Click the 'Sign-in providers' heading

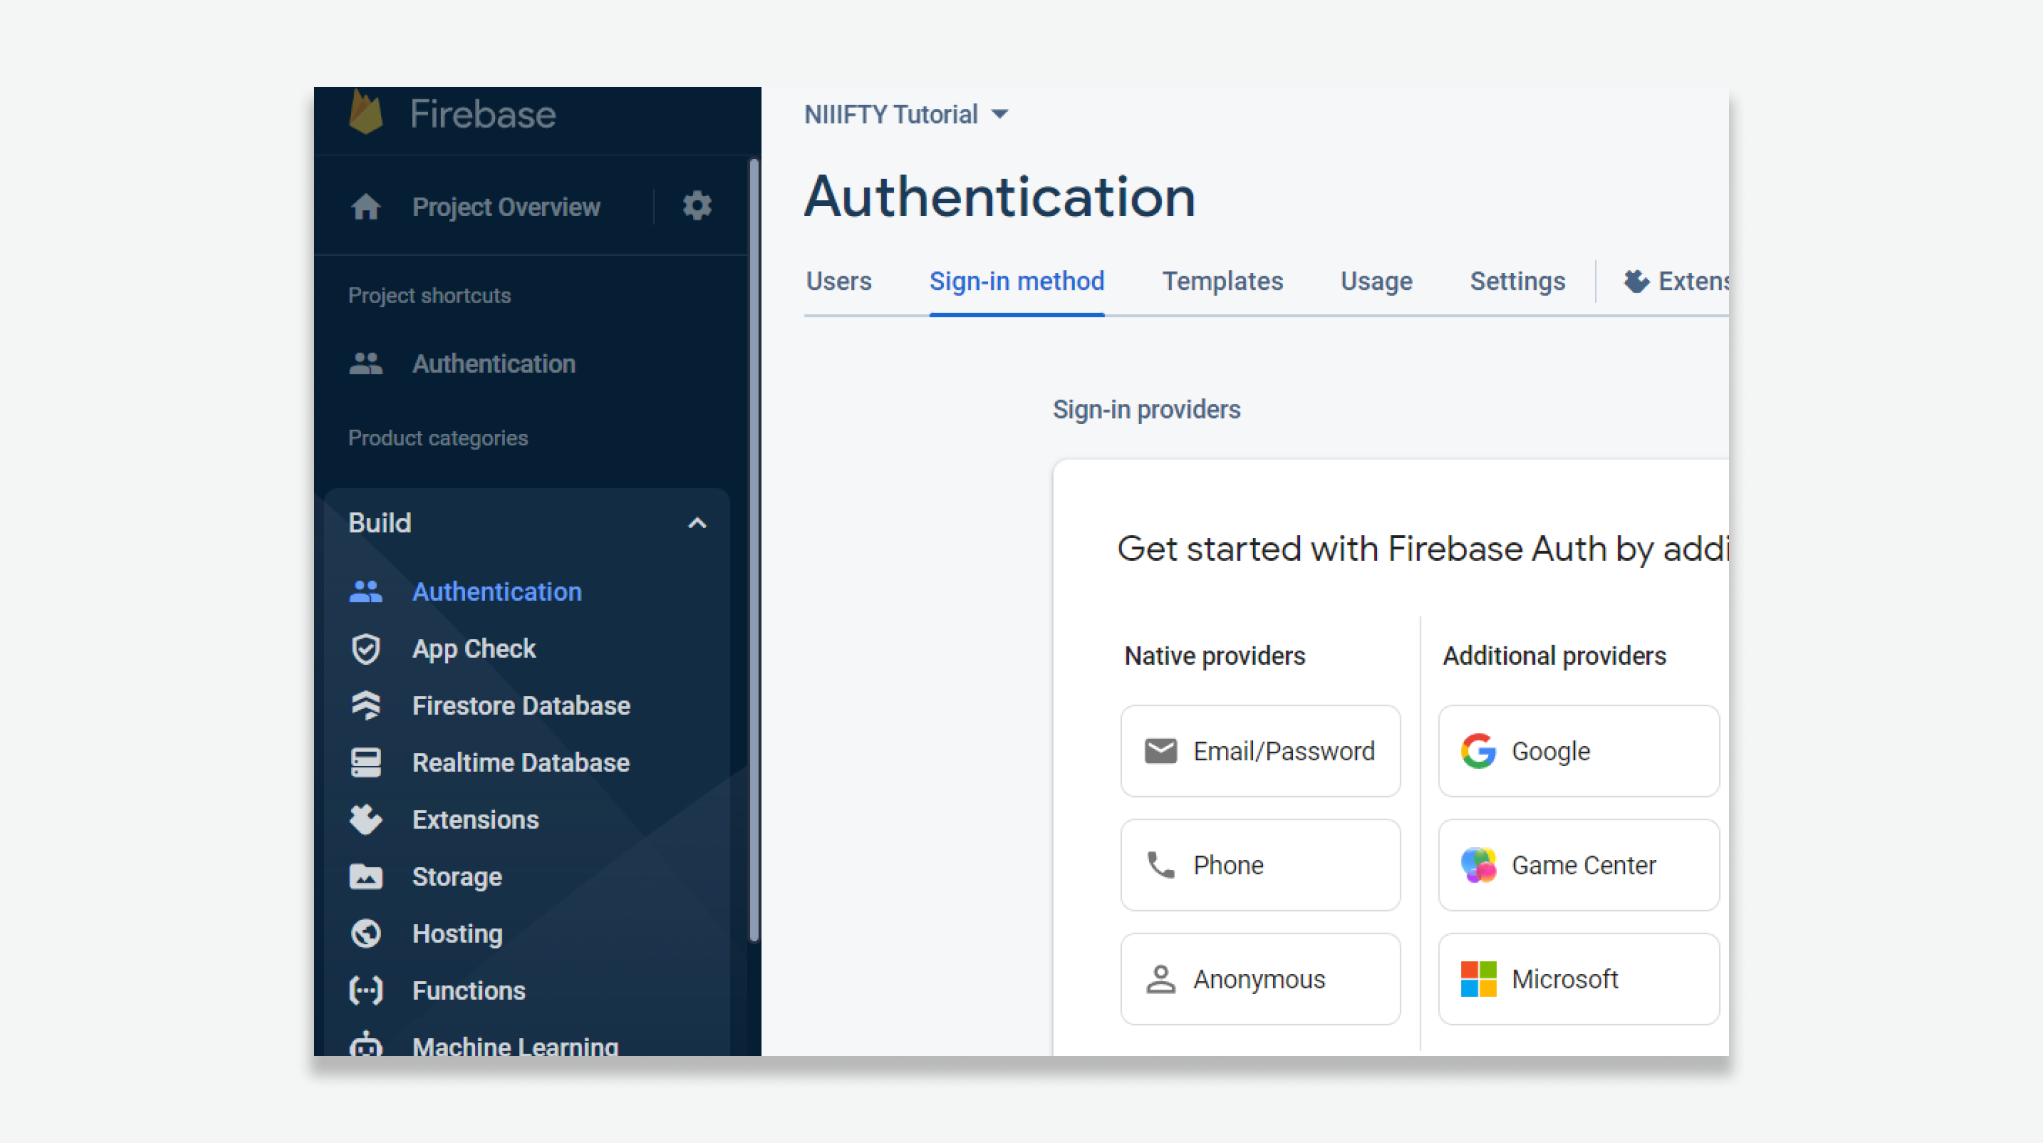click(1146, 409)
